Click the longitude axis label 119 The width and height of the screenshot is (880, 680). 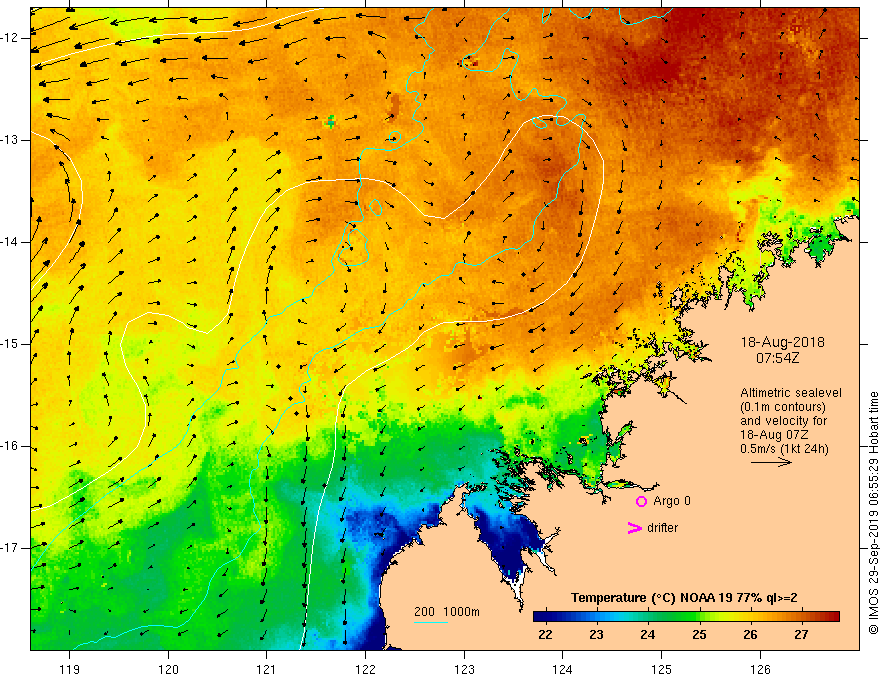(70, 669)
